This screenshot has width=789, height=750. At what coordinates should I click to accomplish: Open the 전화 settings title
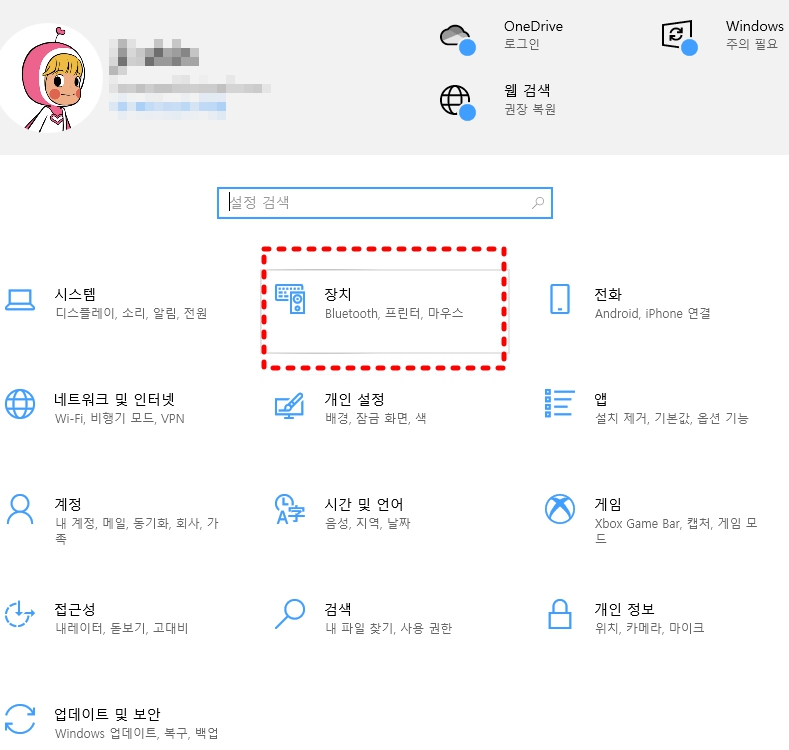608,294
